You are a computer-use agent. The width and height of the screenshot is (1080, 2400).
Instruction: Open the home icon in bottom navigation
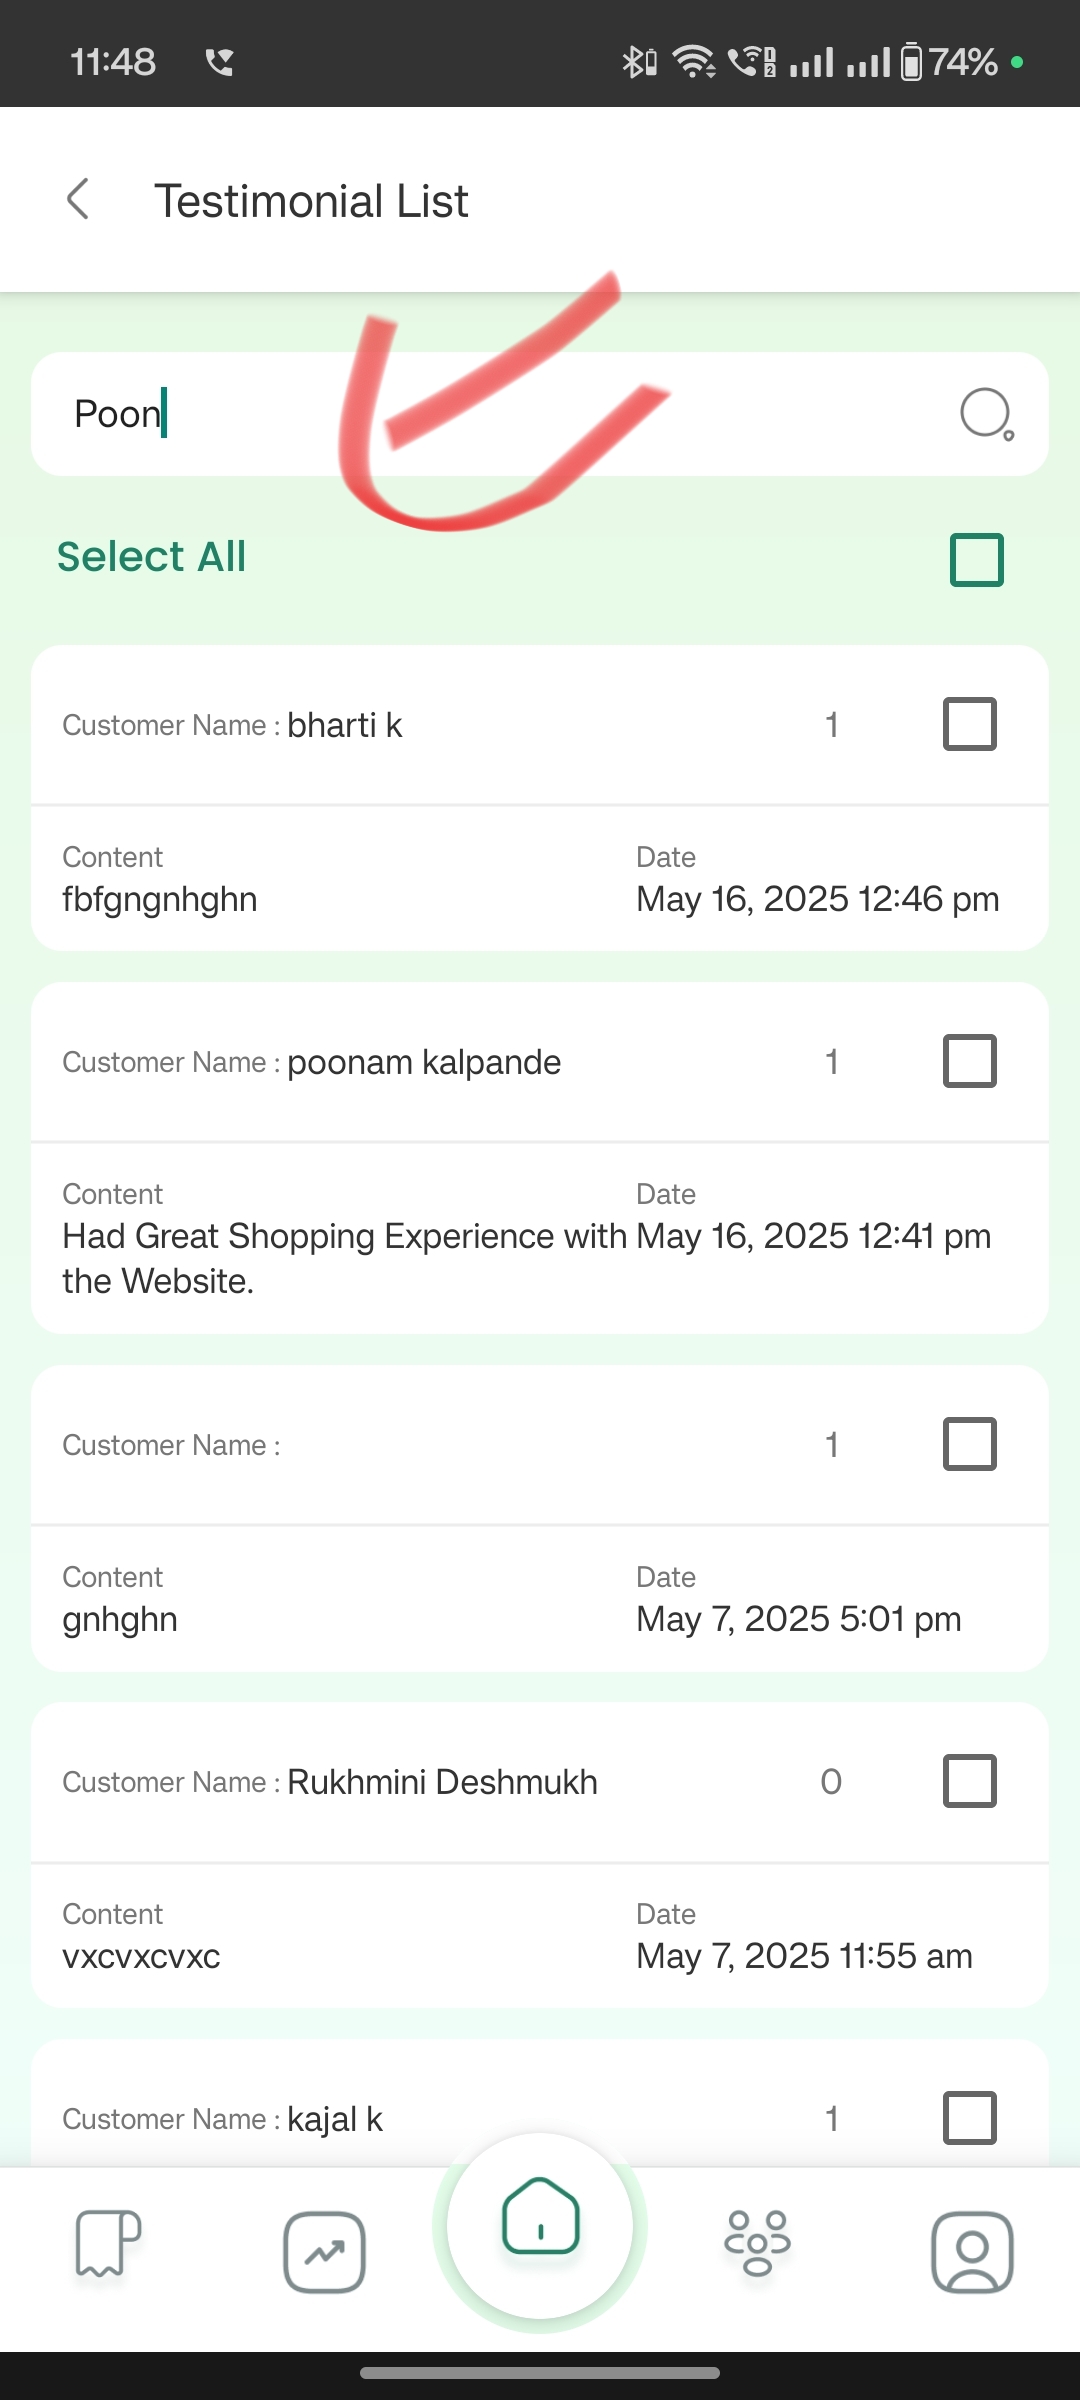[540, 2216]
